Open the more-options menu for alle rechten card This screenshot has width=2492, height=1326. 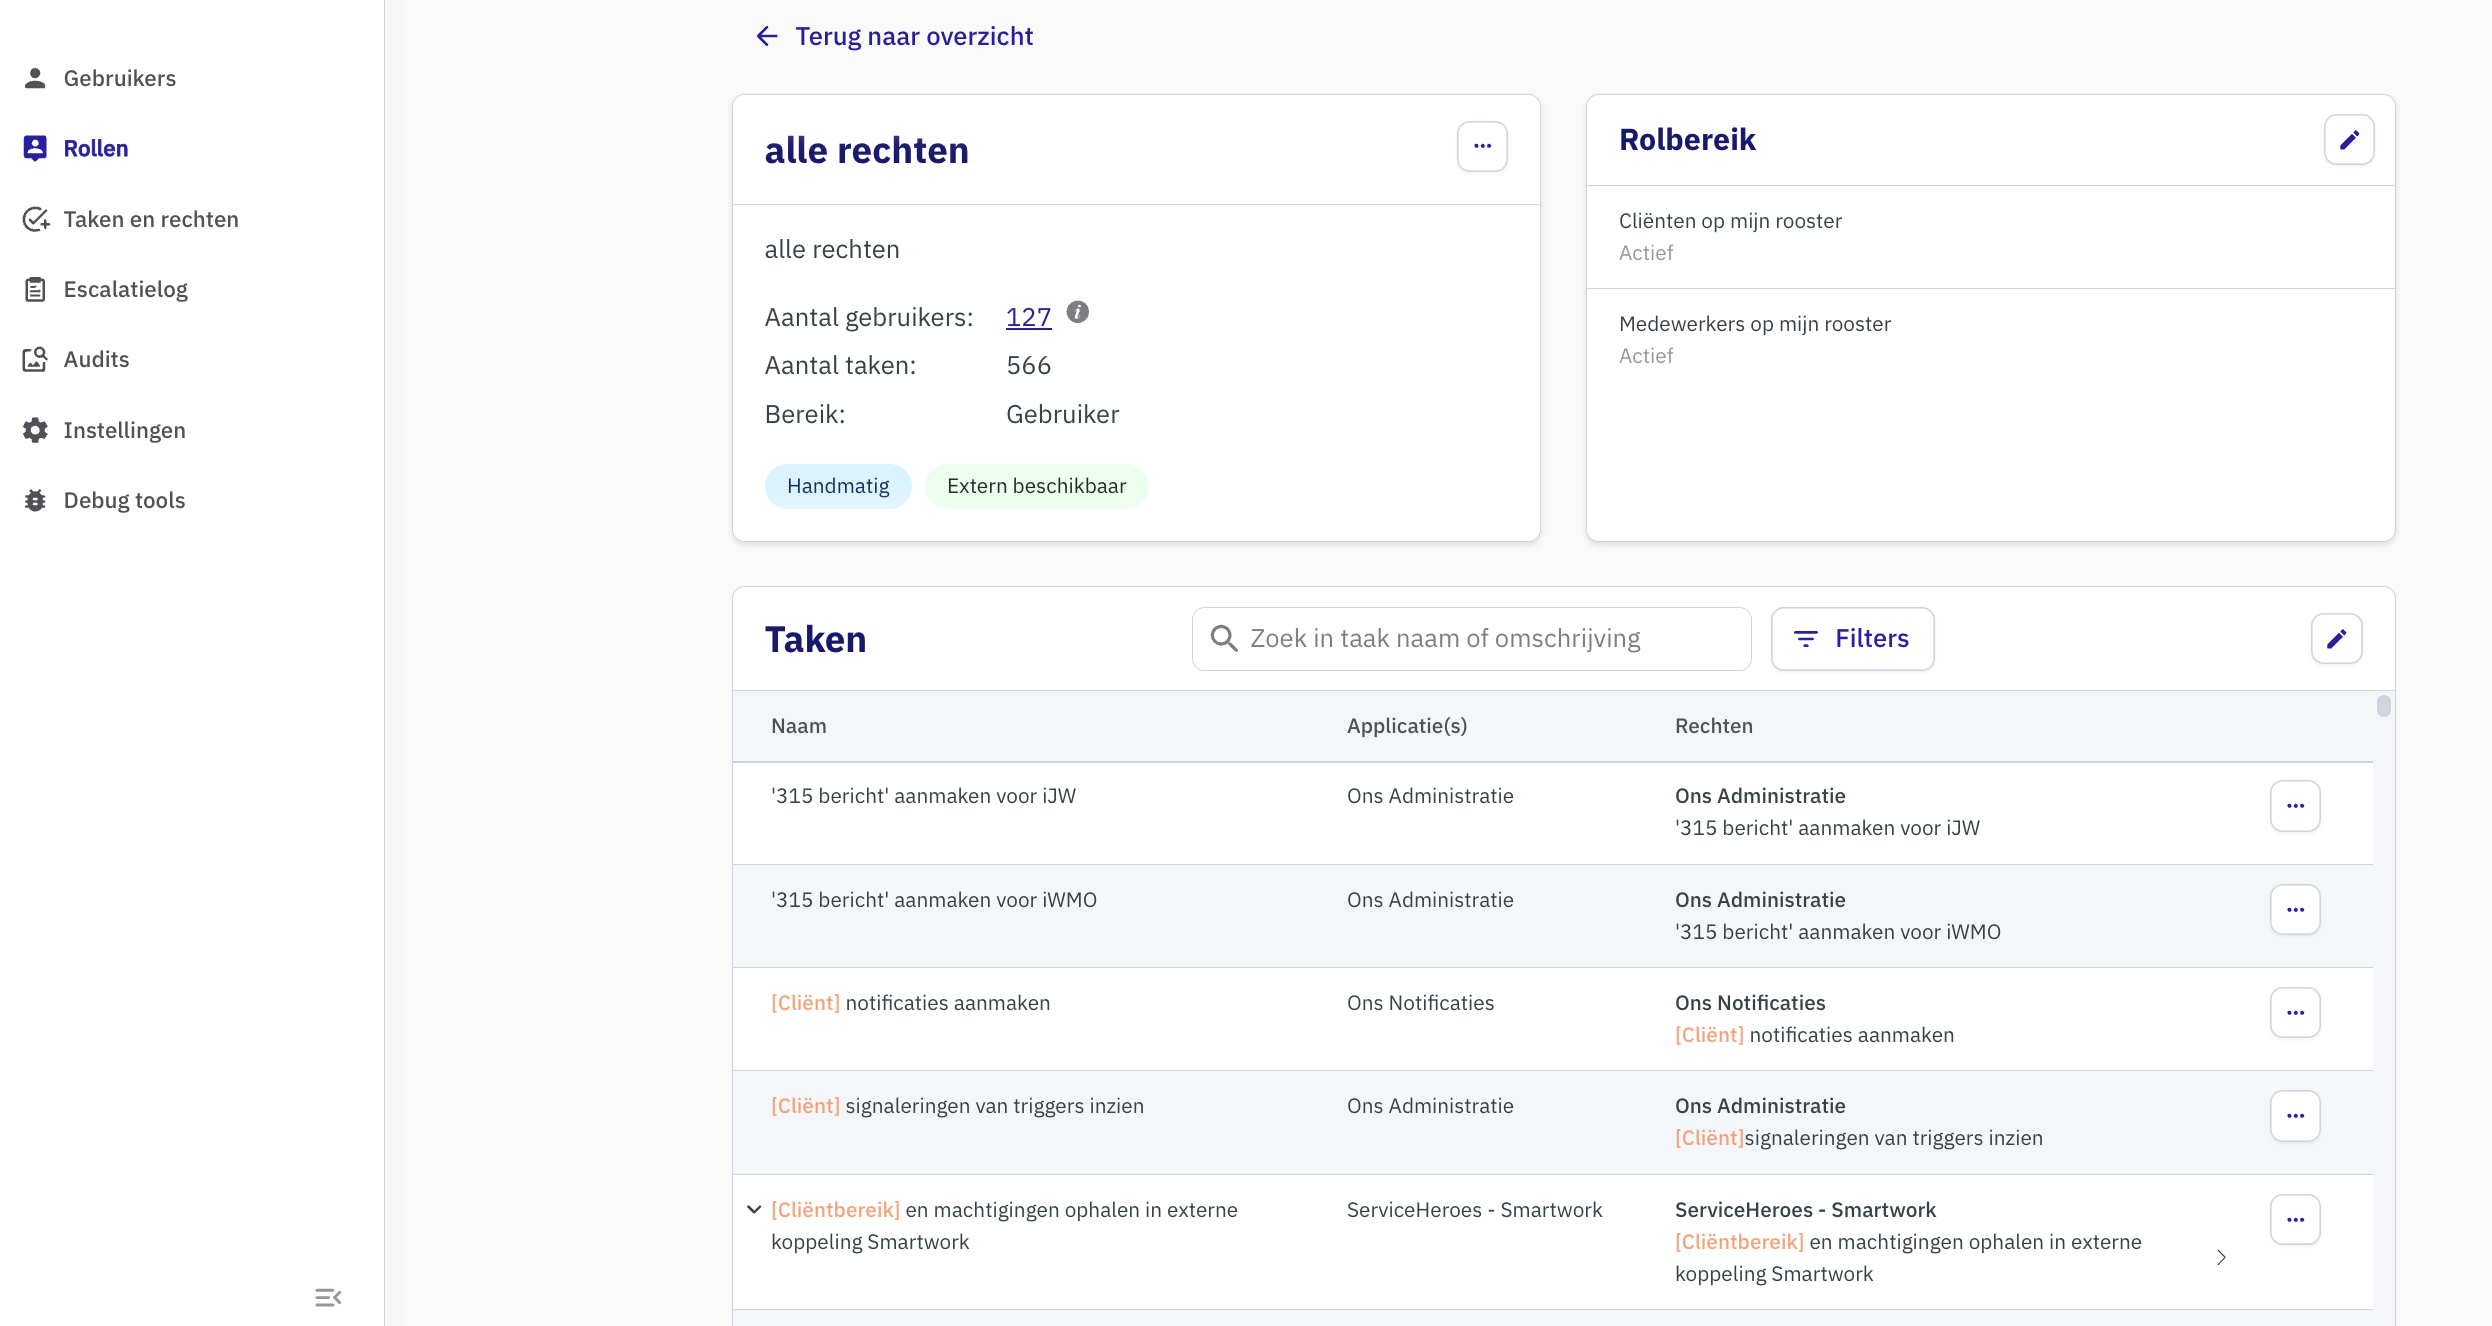coord(1482,146)
